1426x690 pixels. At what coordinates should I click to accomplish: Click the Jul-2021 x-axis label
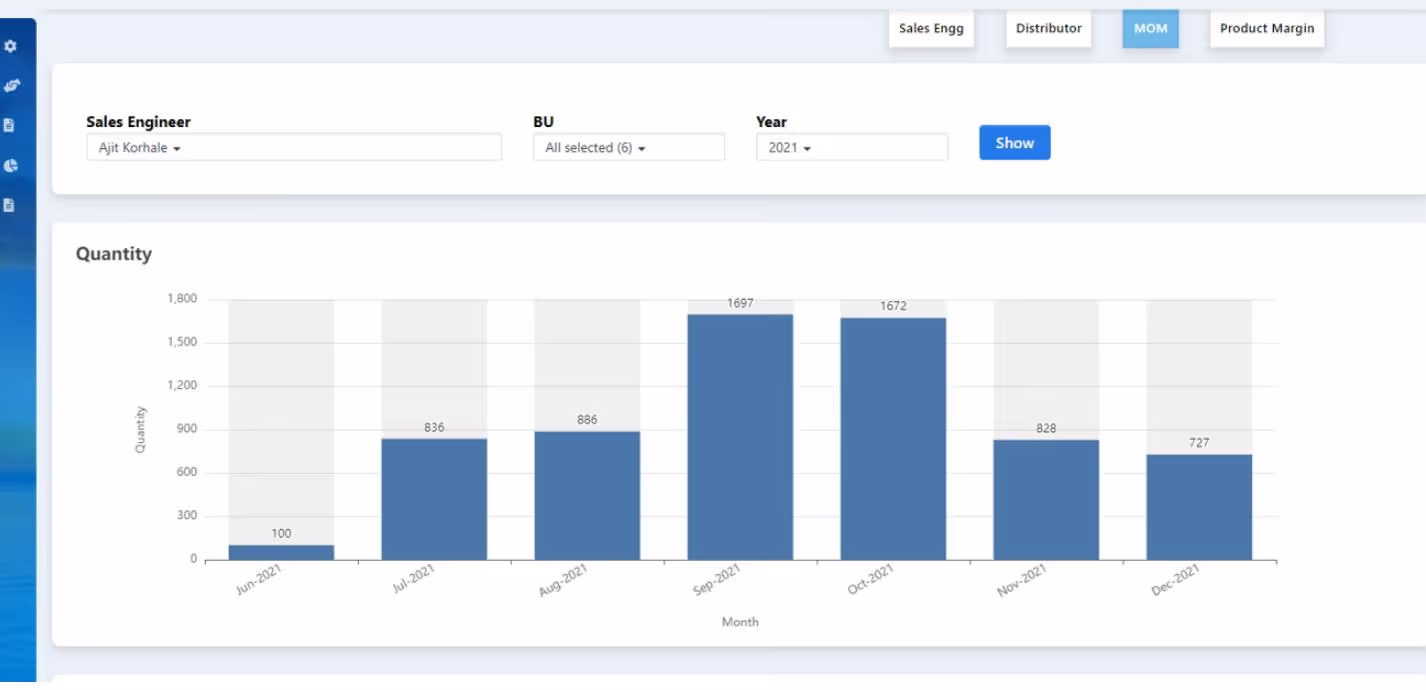click(414, 581)
